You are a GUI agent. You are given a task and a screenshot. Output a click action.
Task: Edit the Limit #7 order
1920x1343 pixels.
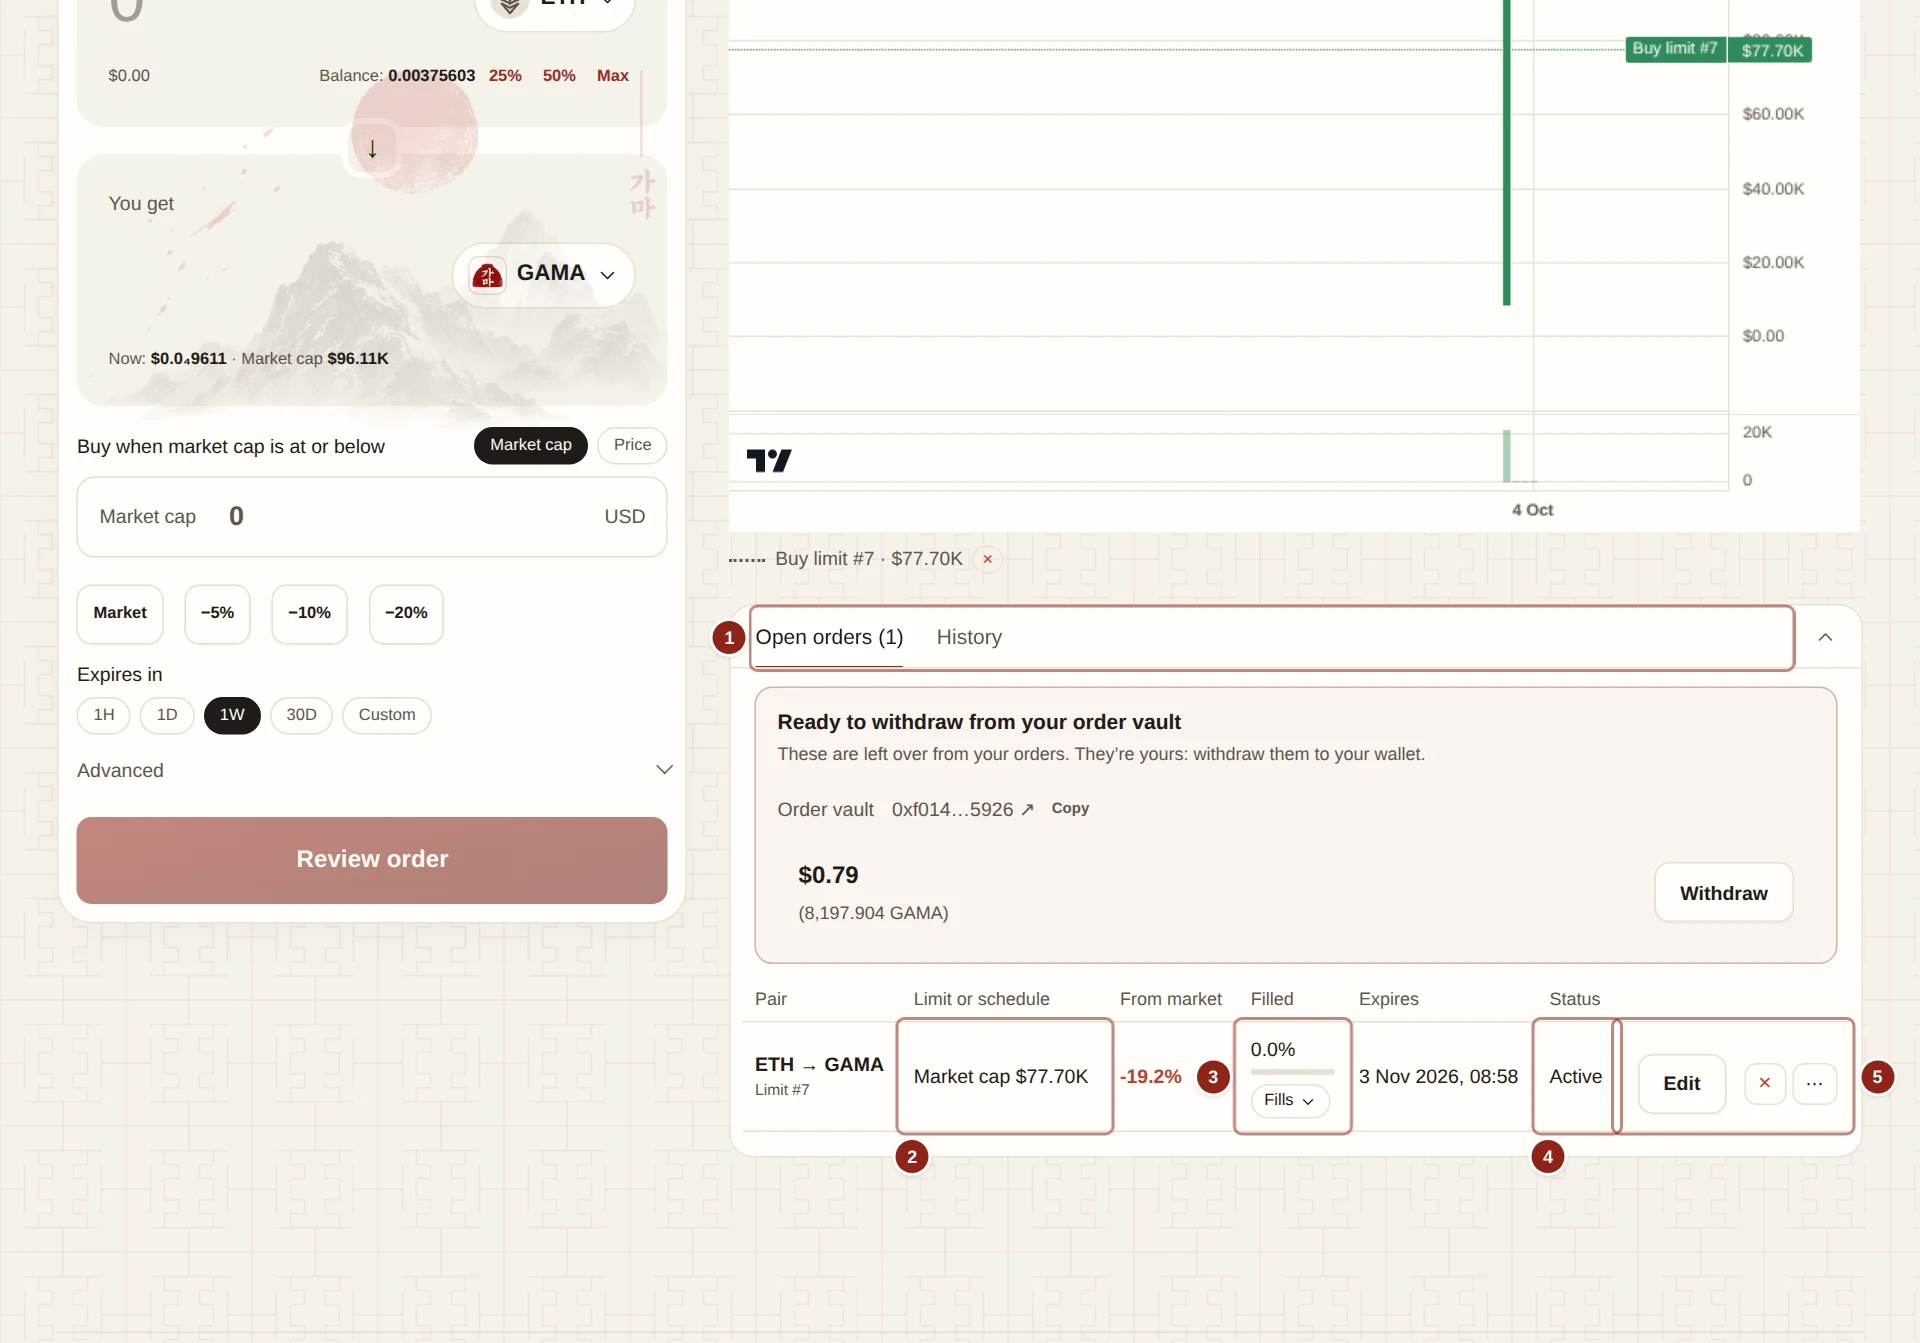tap(1681, 1083)
